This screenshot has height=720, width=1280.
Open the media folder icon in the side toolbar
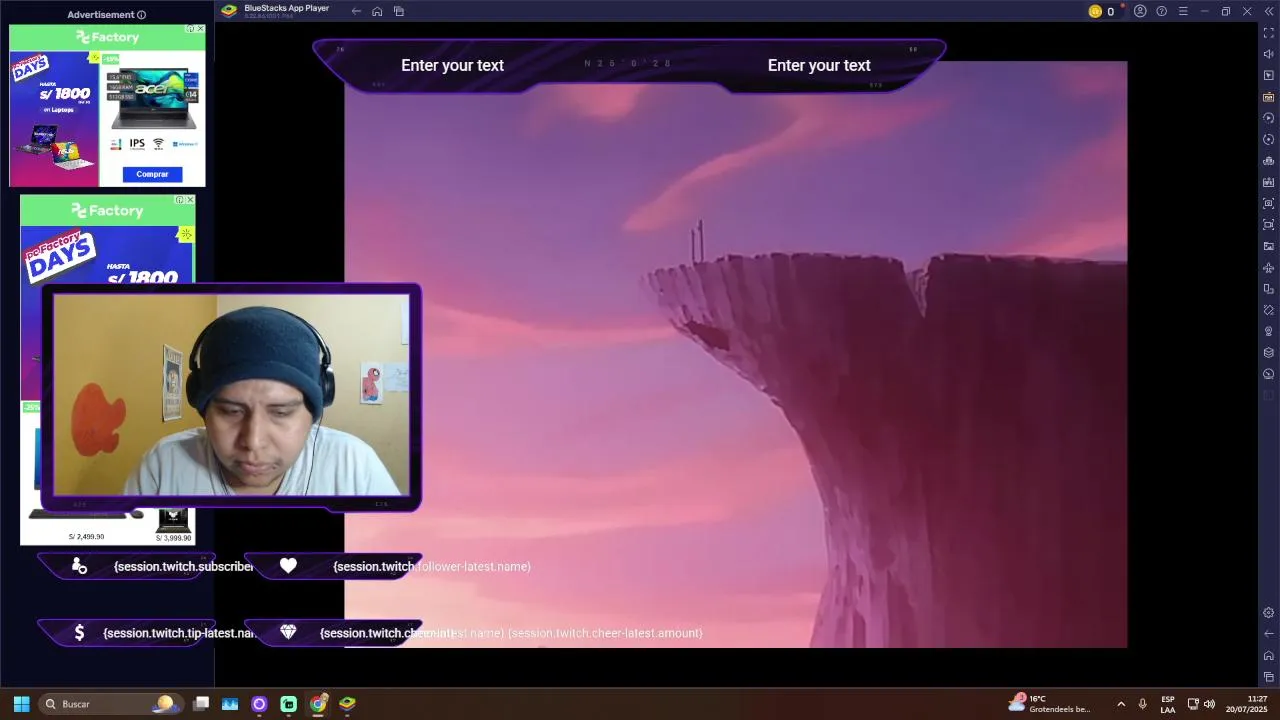coord(1269,246)
